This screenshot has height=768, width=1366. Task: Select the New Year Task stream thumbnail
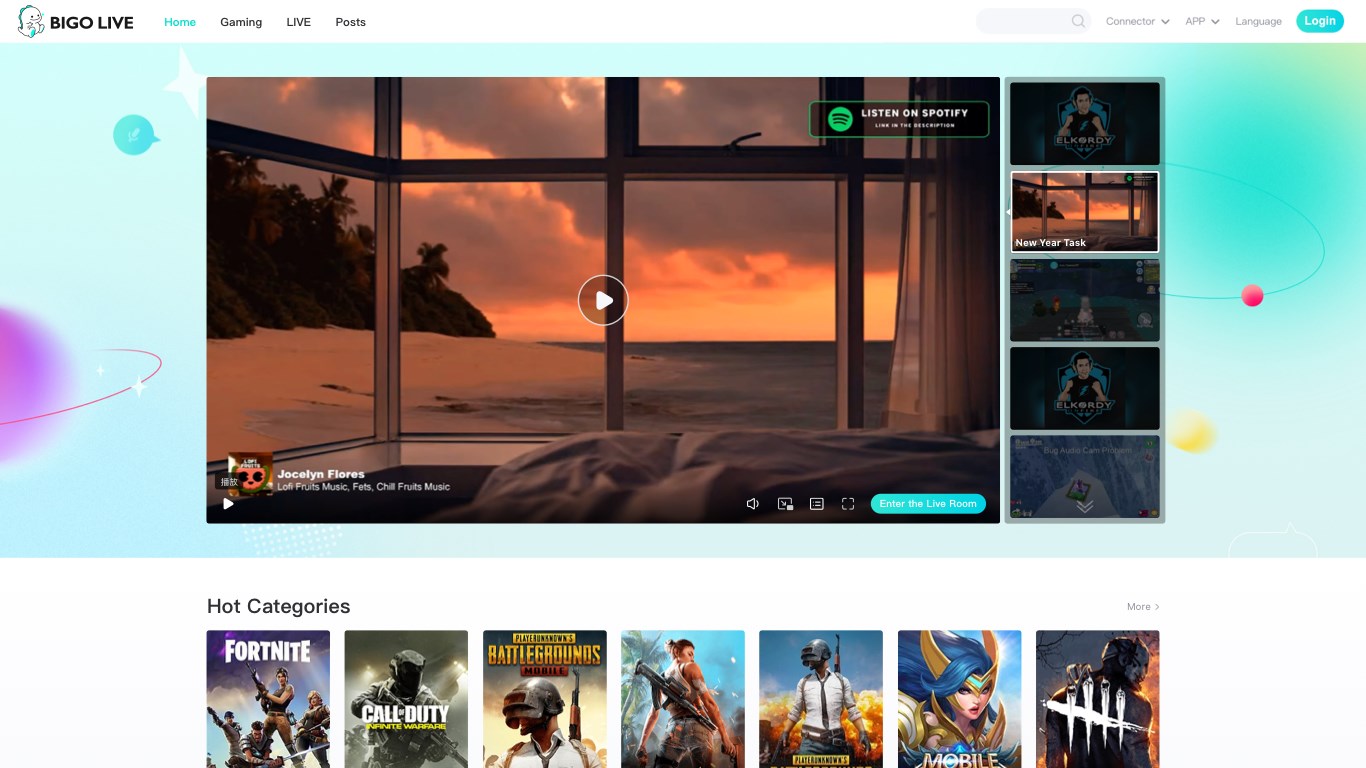1084,211
